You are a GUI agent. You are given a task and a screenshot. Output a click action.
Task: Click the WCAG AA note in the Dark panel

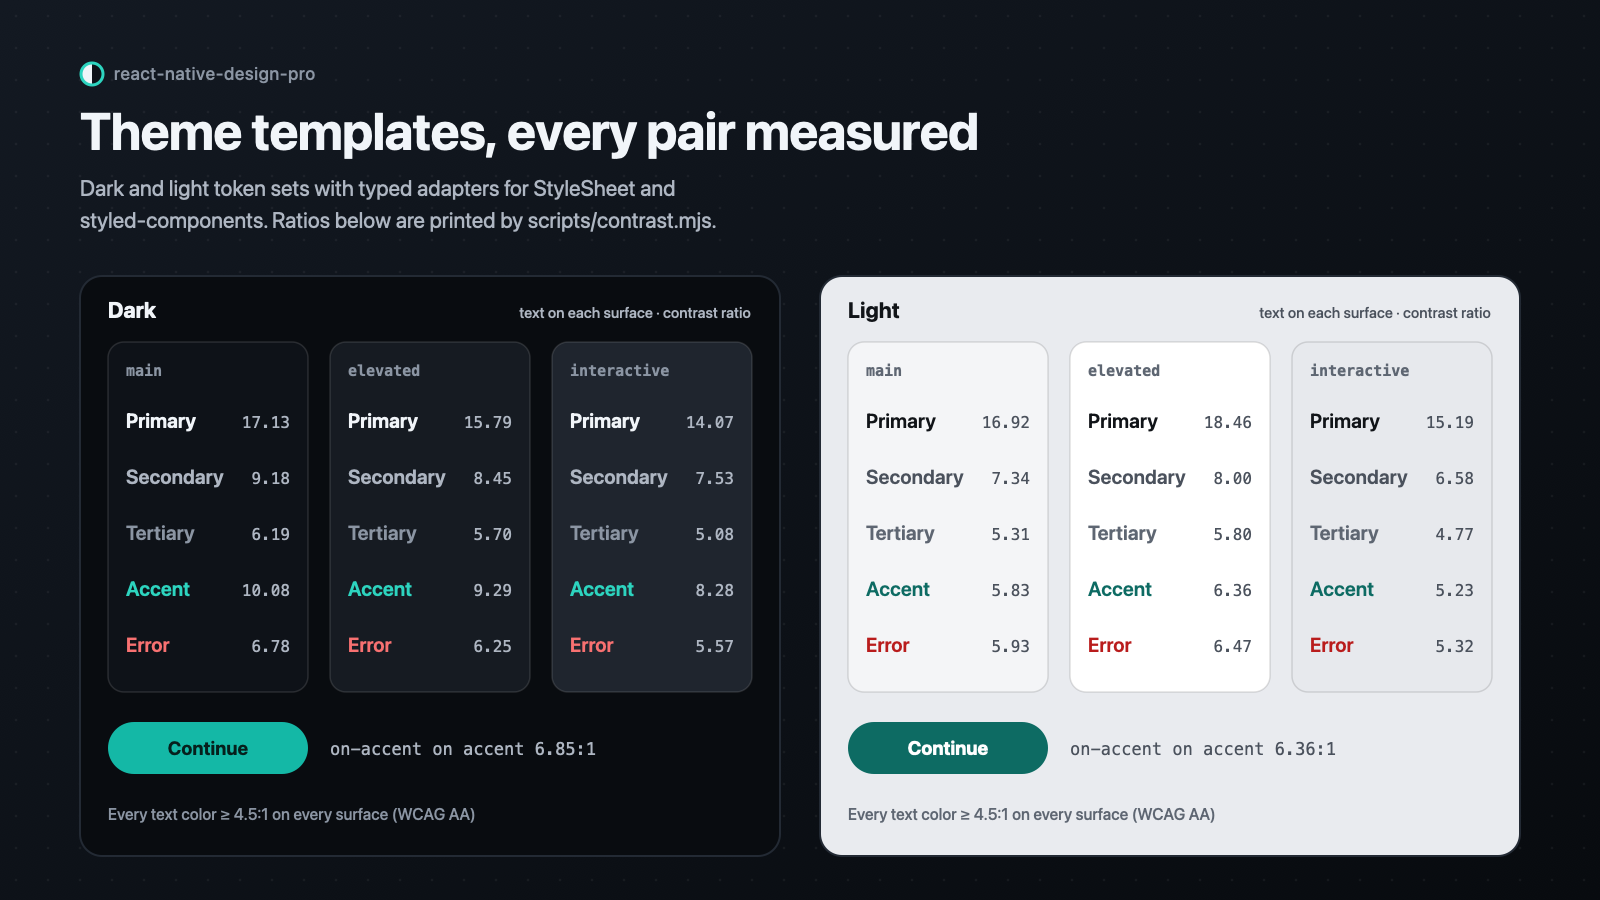coord(291,814)
